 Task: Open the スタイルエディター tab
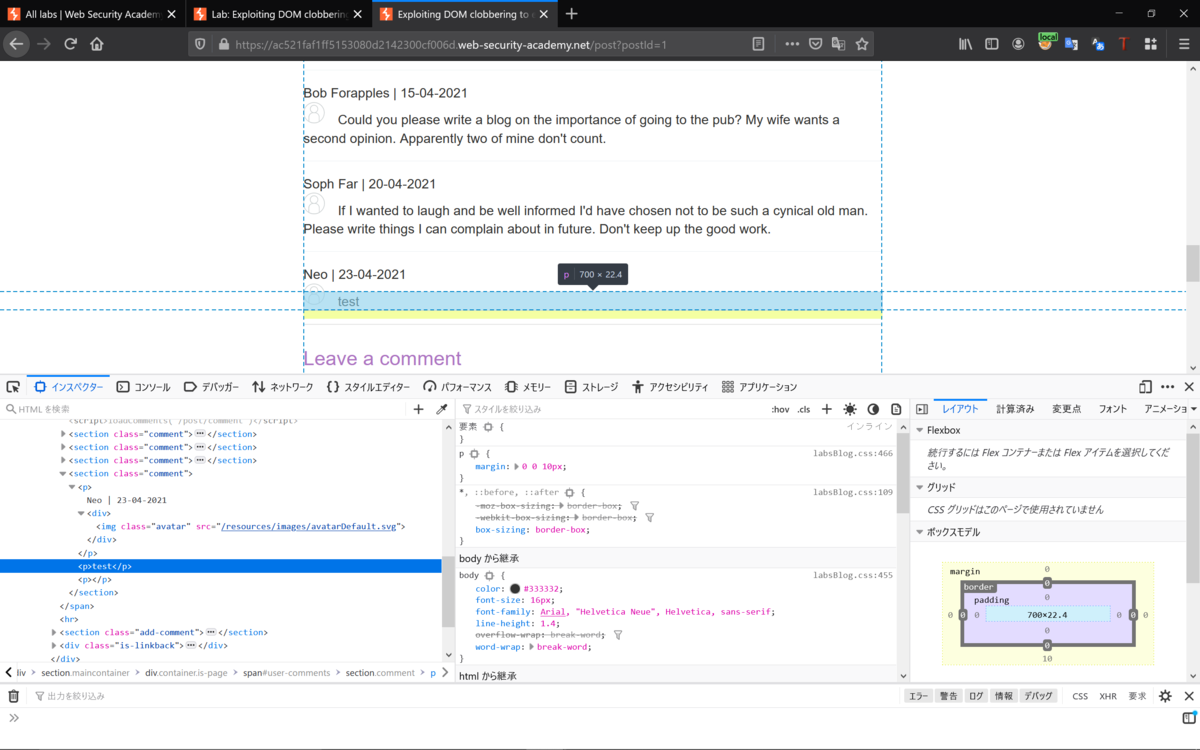pyautogui.click(x=368, y=387)
